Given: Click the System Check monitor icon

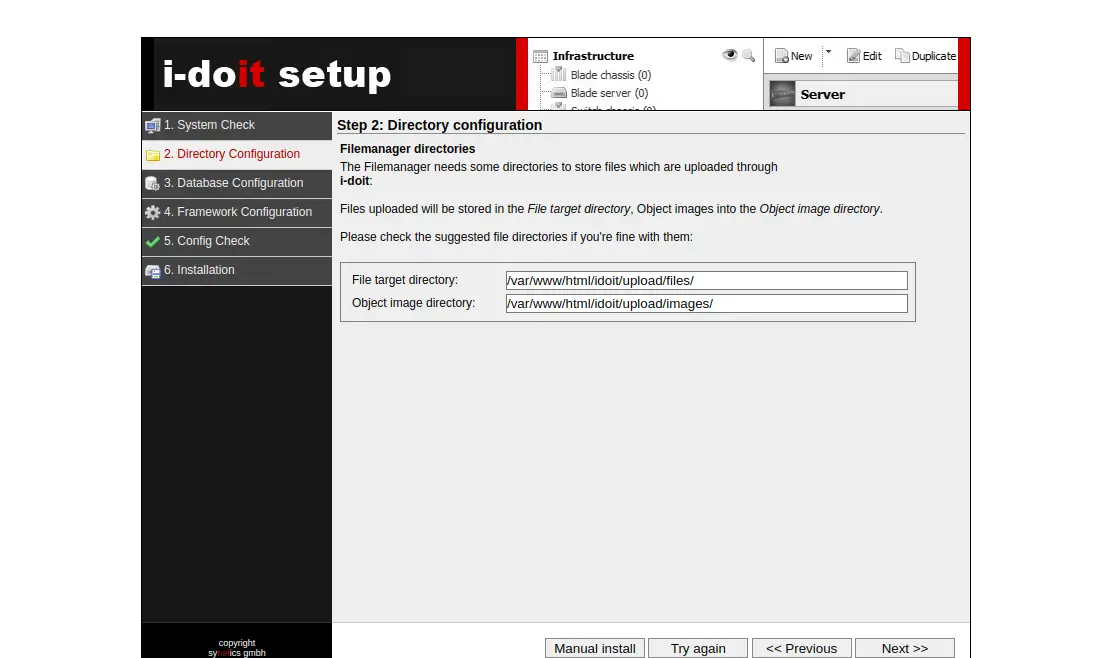Looking at the screenshot, I should click(x=152, y=126).
